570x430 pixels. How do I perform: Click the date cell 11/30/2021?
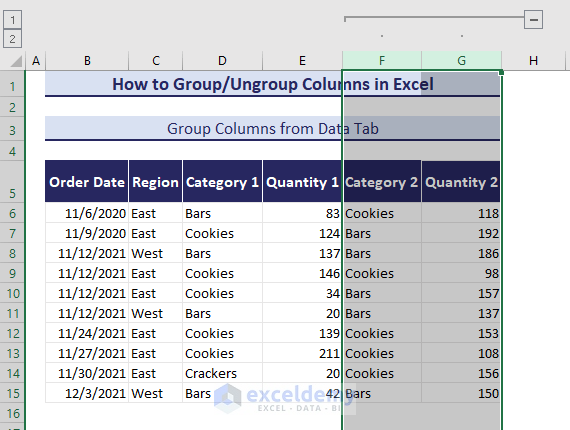87,373
